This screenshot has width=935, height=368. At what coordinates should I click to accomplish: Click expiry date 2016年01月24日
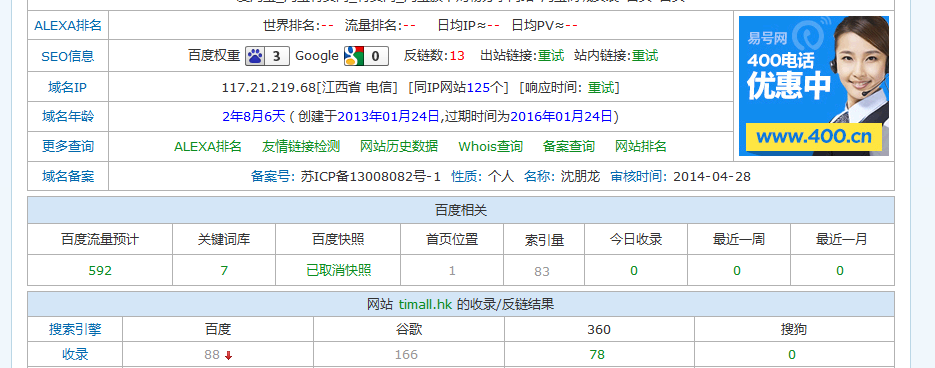(562, 116)
